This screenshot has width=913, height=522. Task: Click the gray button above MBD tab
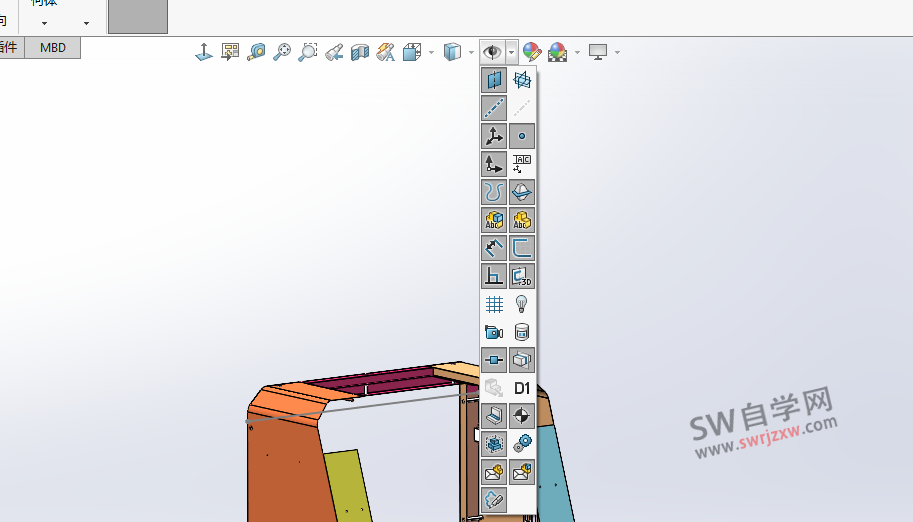click(138, 16)
